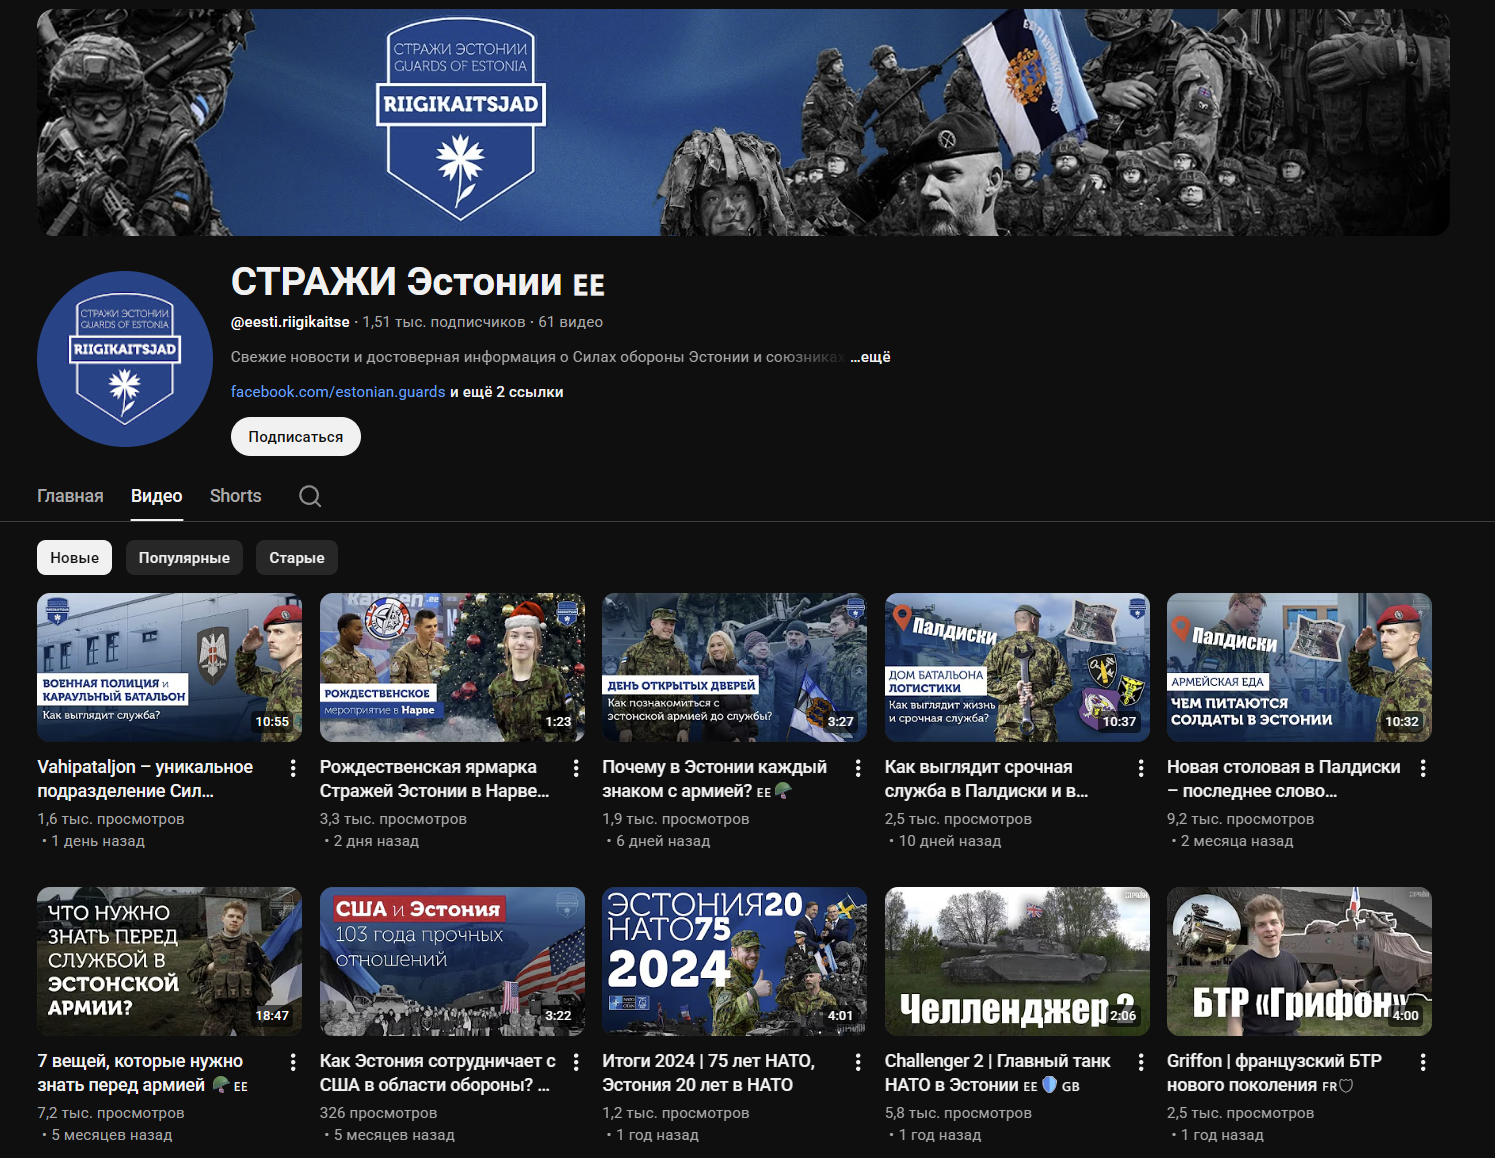Select the Новые sort filter chip
Image resolution: width=1495 pixels, height=1158 pixels.
[75, 558]
